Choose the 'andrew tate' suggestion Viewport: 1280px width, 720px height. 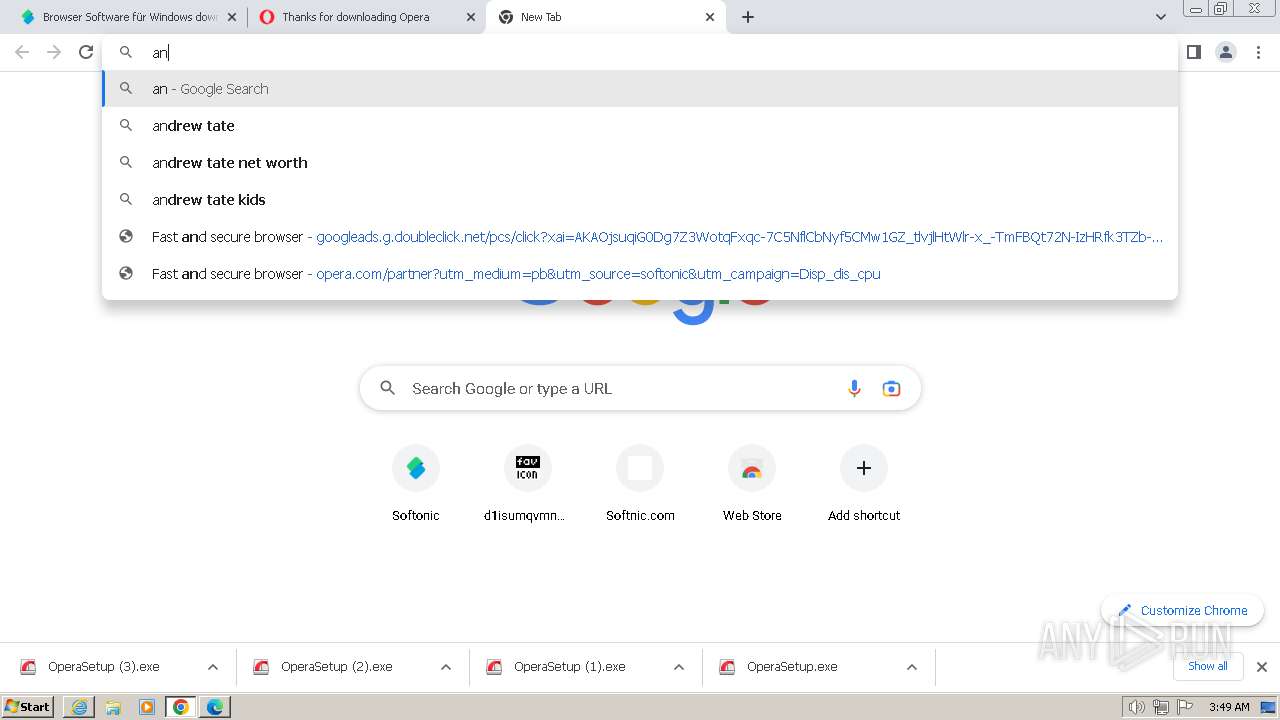pyautogui.click(x=640, y=126)
